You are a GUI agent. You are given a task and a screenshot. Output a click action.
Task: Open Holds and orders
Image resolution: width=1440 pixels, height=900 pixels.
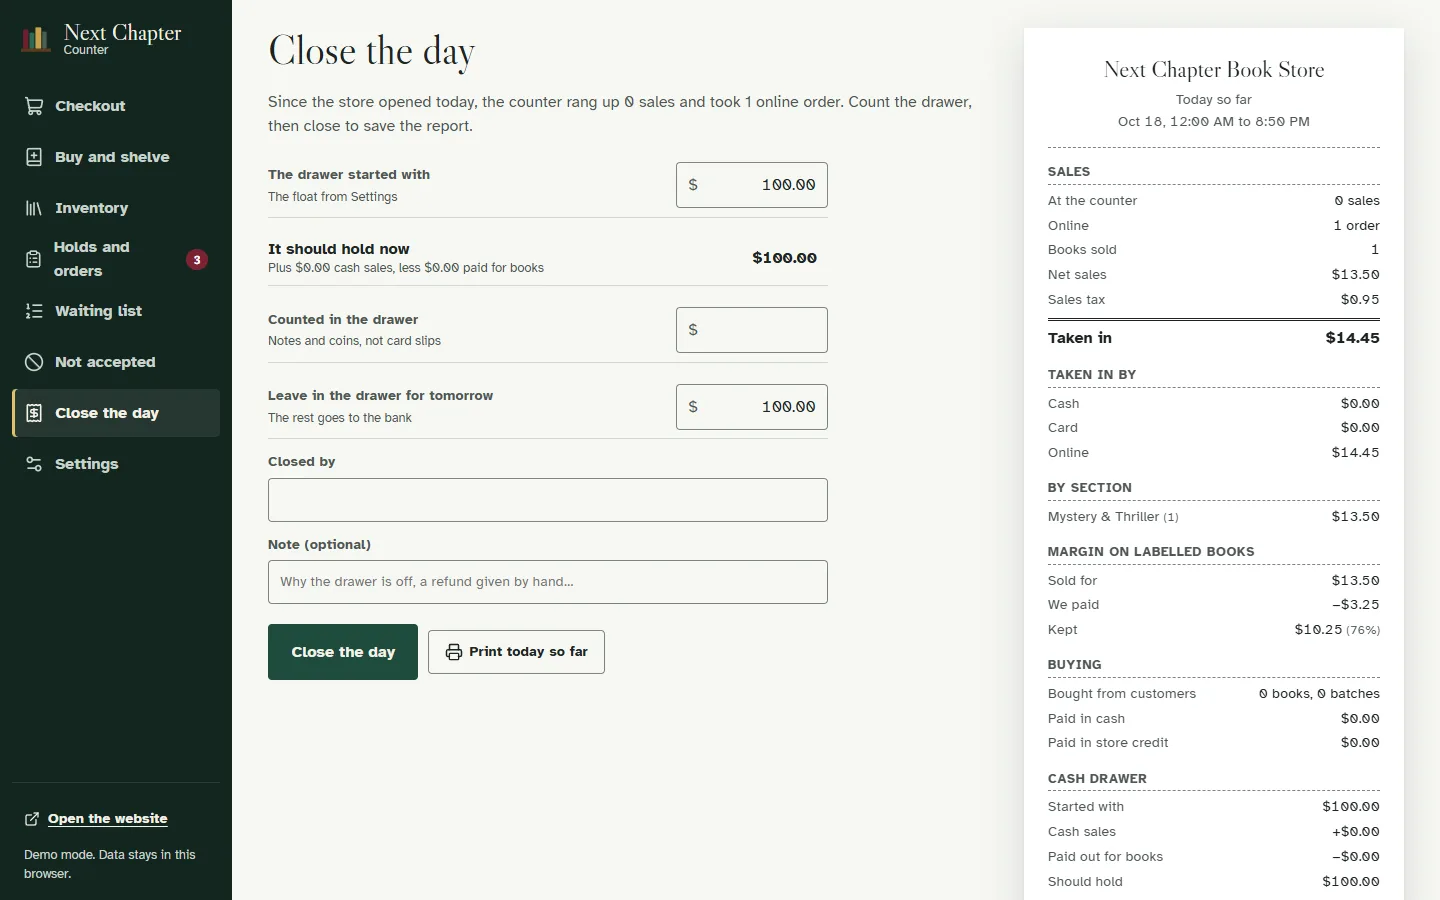116,259
